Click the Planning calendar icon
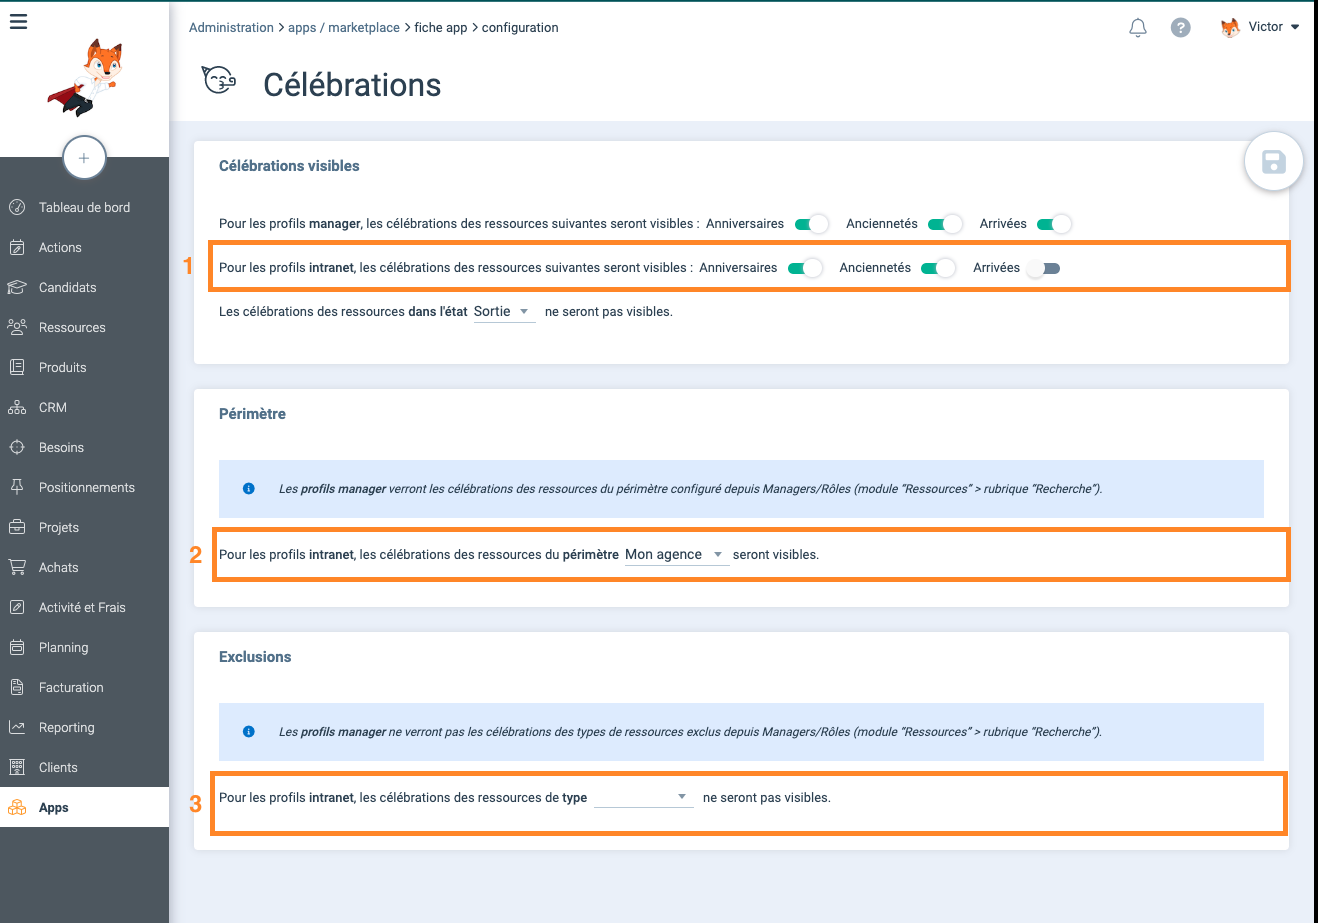Image resolution: width=1318 pixels, height=923 pixels. tap(17, 647)
